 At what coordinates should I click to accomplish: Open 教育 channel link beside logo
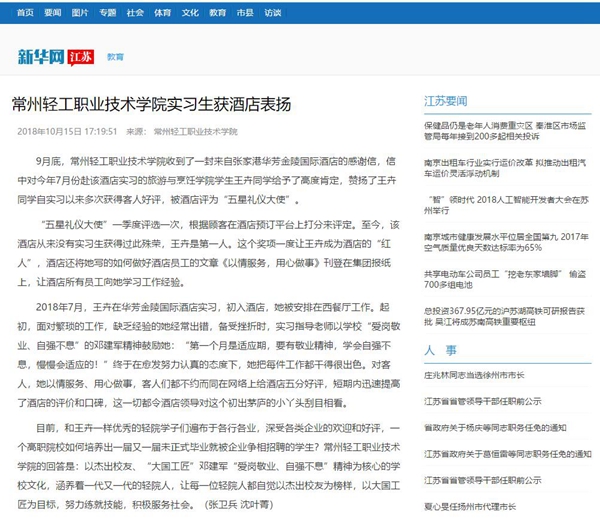click(x=115, y=57)
